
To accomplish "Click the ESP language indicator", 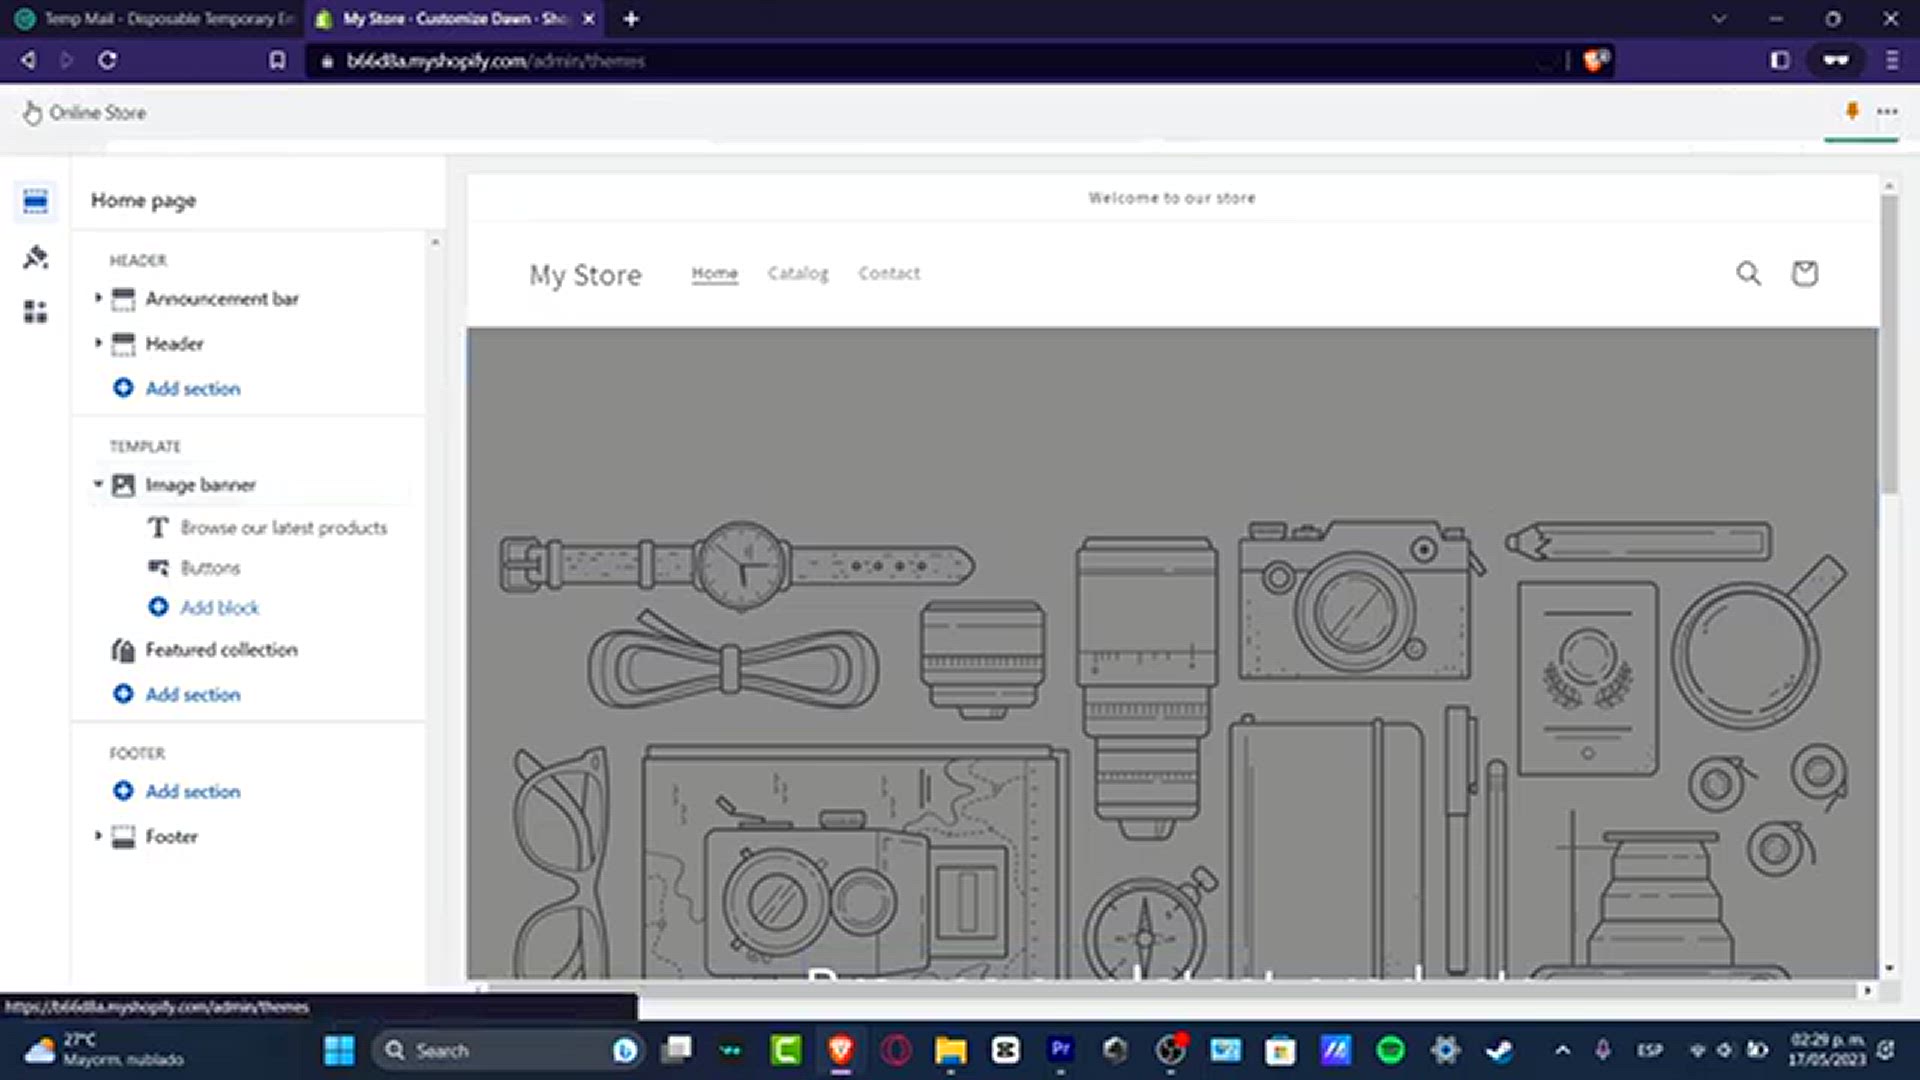I will pos(1649,1050).
